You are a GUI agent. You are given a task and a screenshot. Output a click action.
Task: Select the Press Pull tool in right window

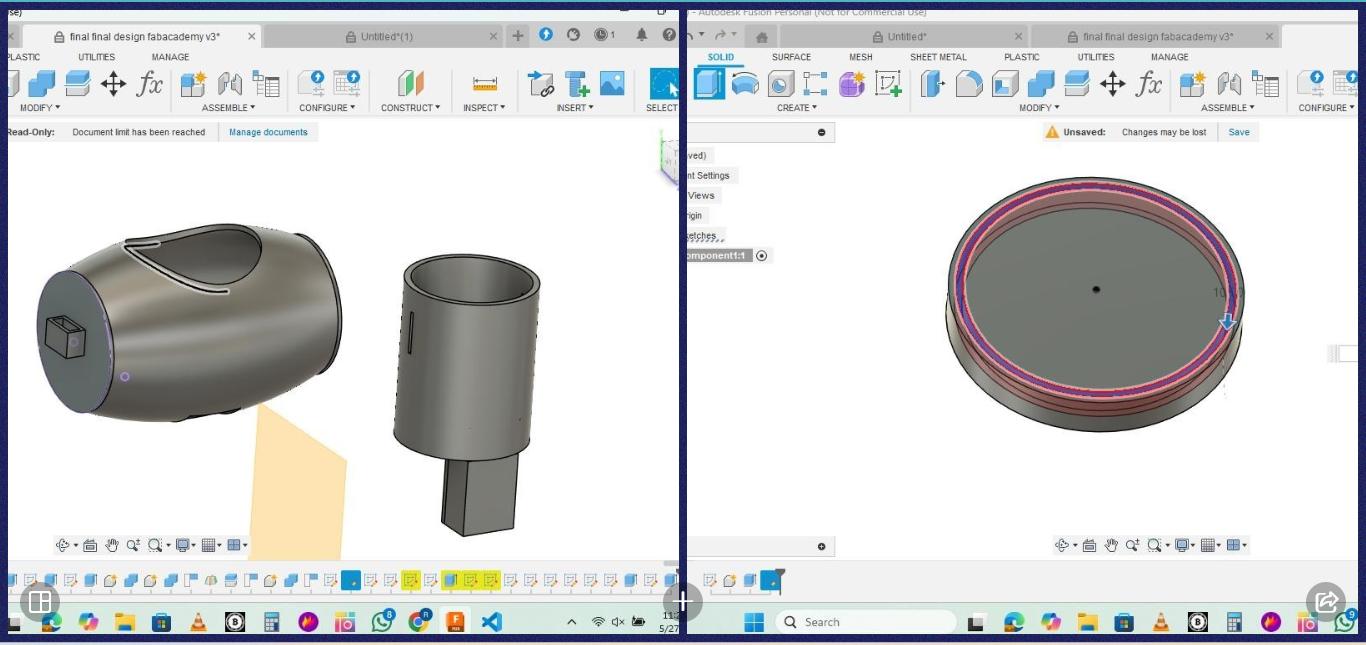click(x=932, y=84)
